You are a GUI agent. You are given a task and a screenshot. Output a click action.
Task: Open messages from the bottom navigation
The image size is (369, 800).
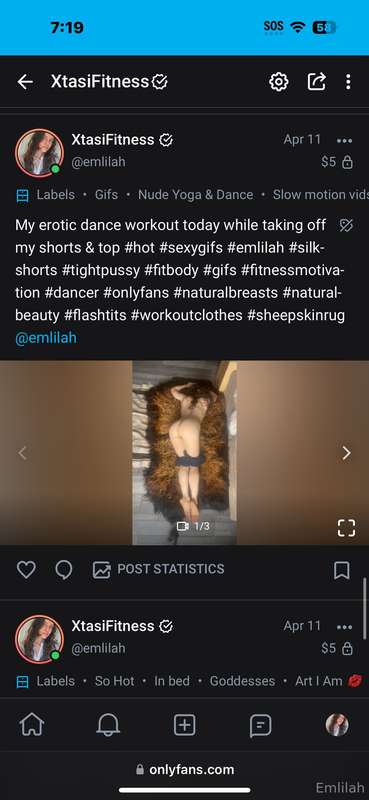click(260, 725)
